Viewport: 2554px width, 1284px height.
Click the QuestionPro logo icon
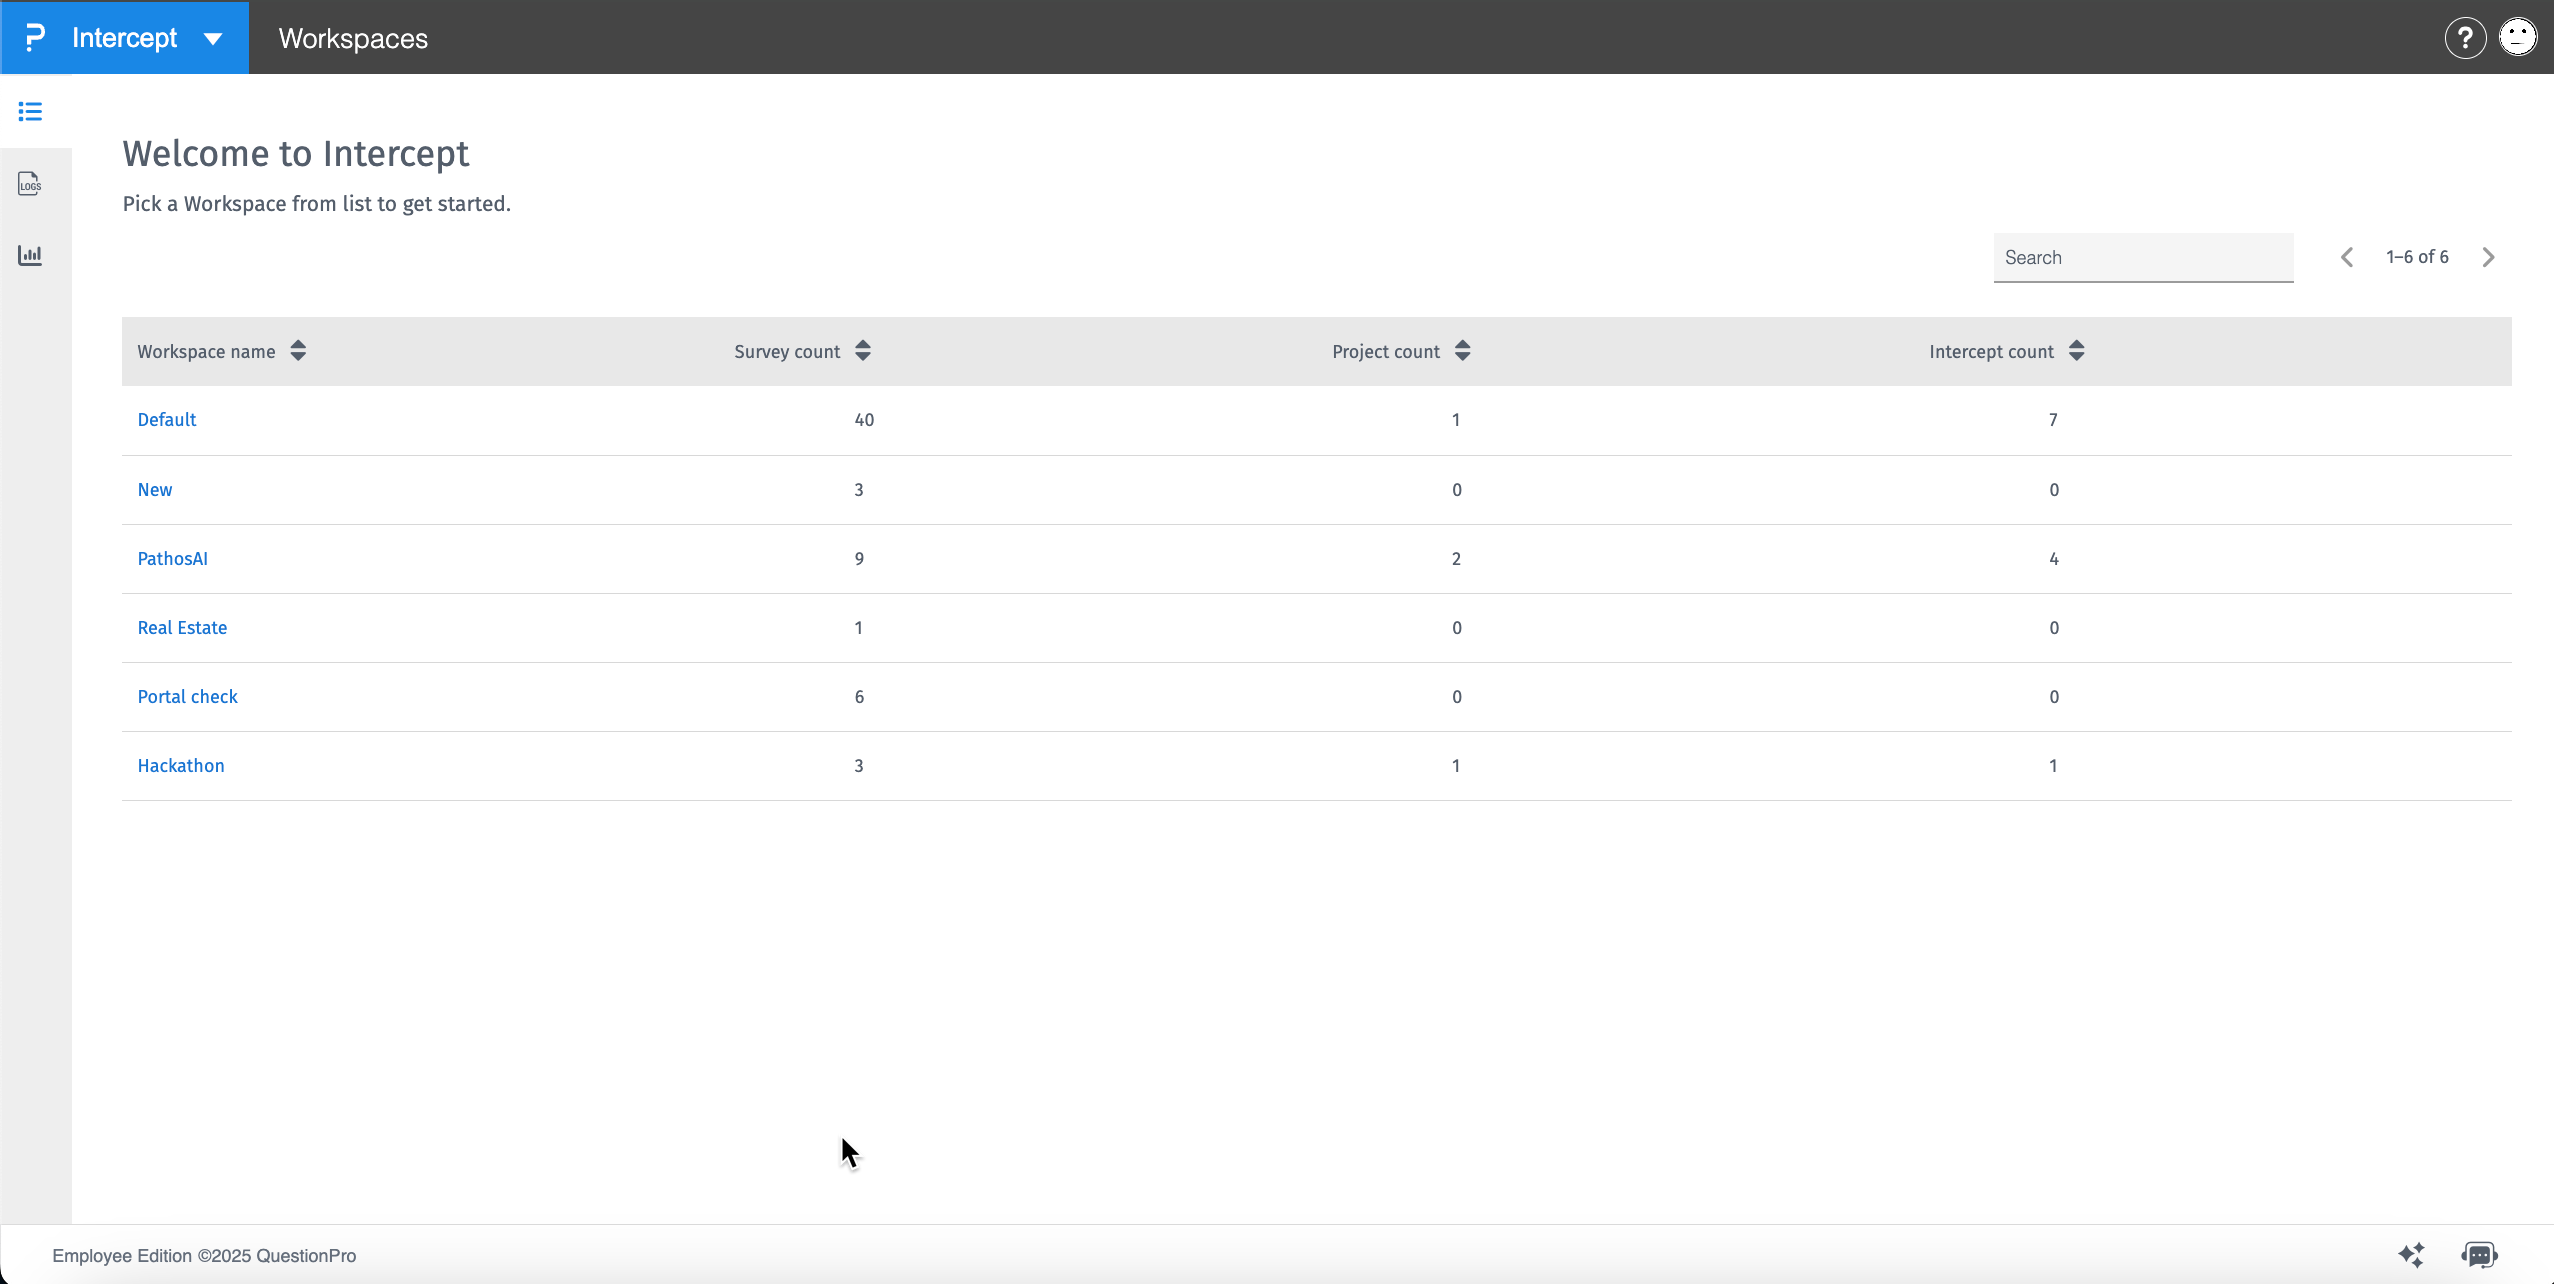pyautogui.click(x=35, y=37)
